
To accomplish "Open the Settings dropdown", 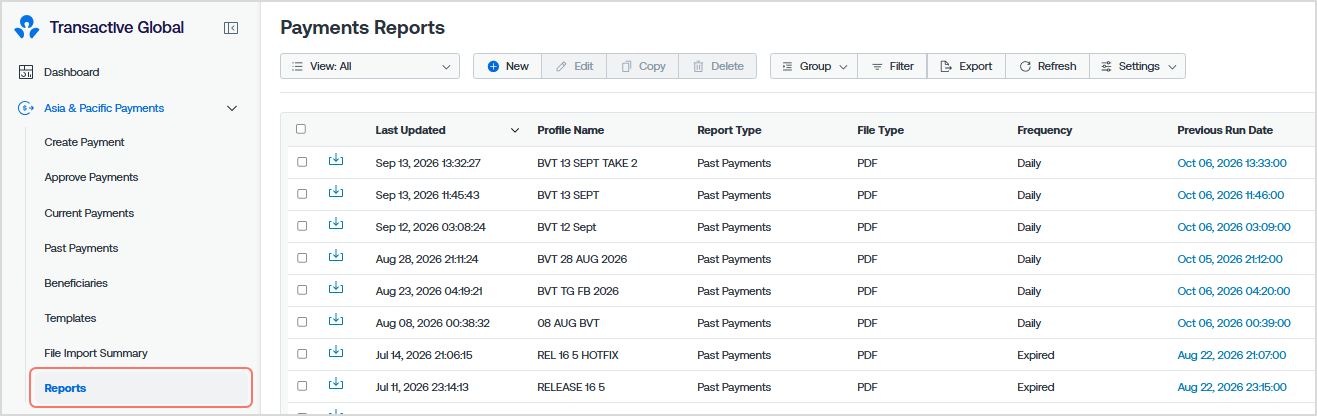I will 1137,66.
